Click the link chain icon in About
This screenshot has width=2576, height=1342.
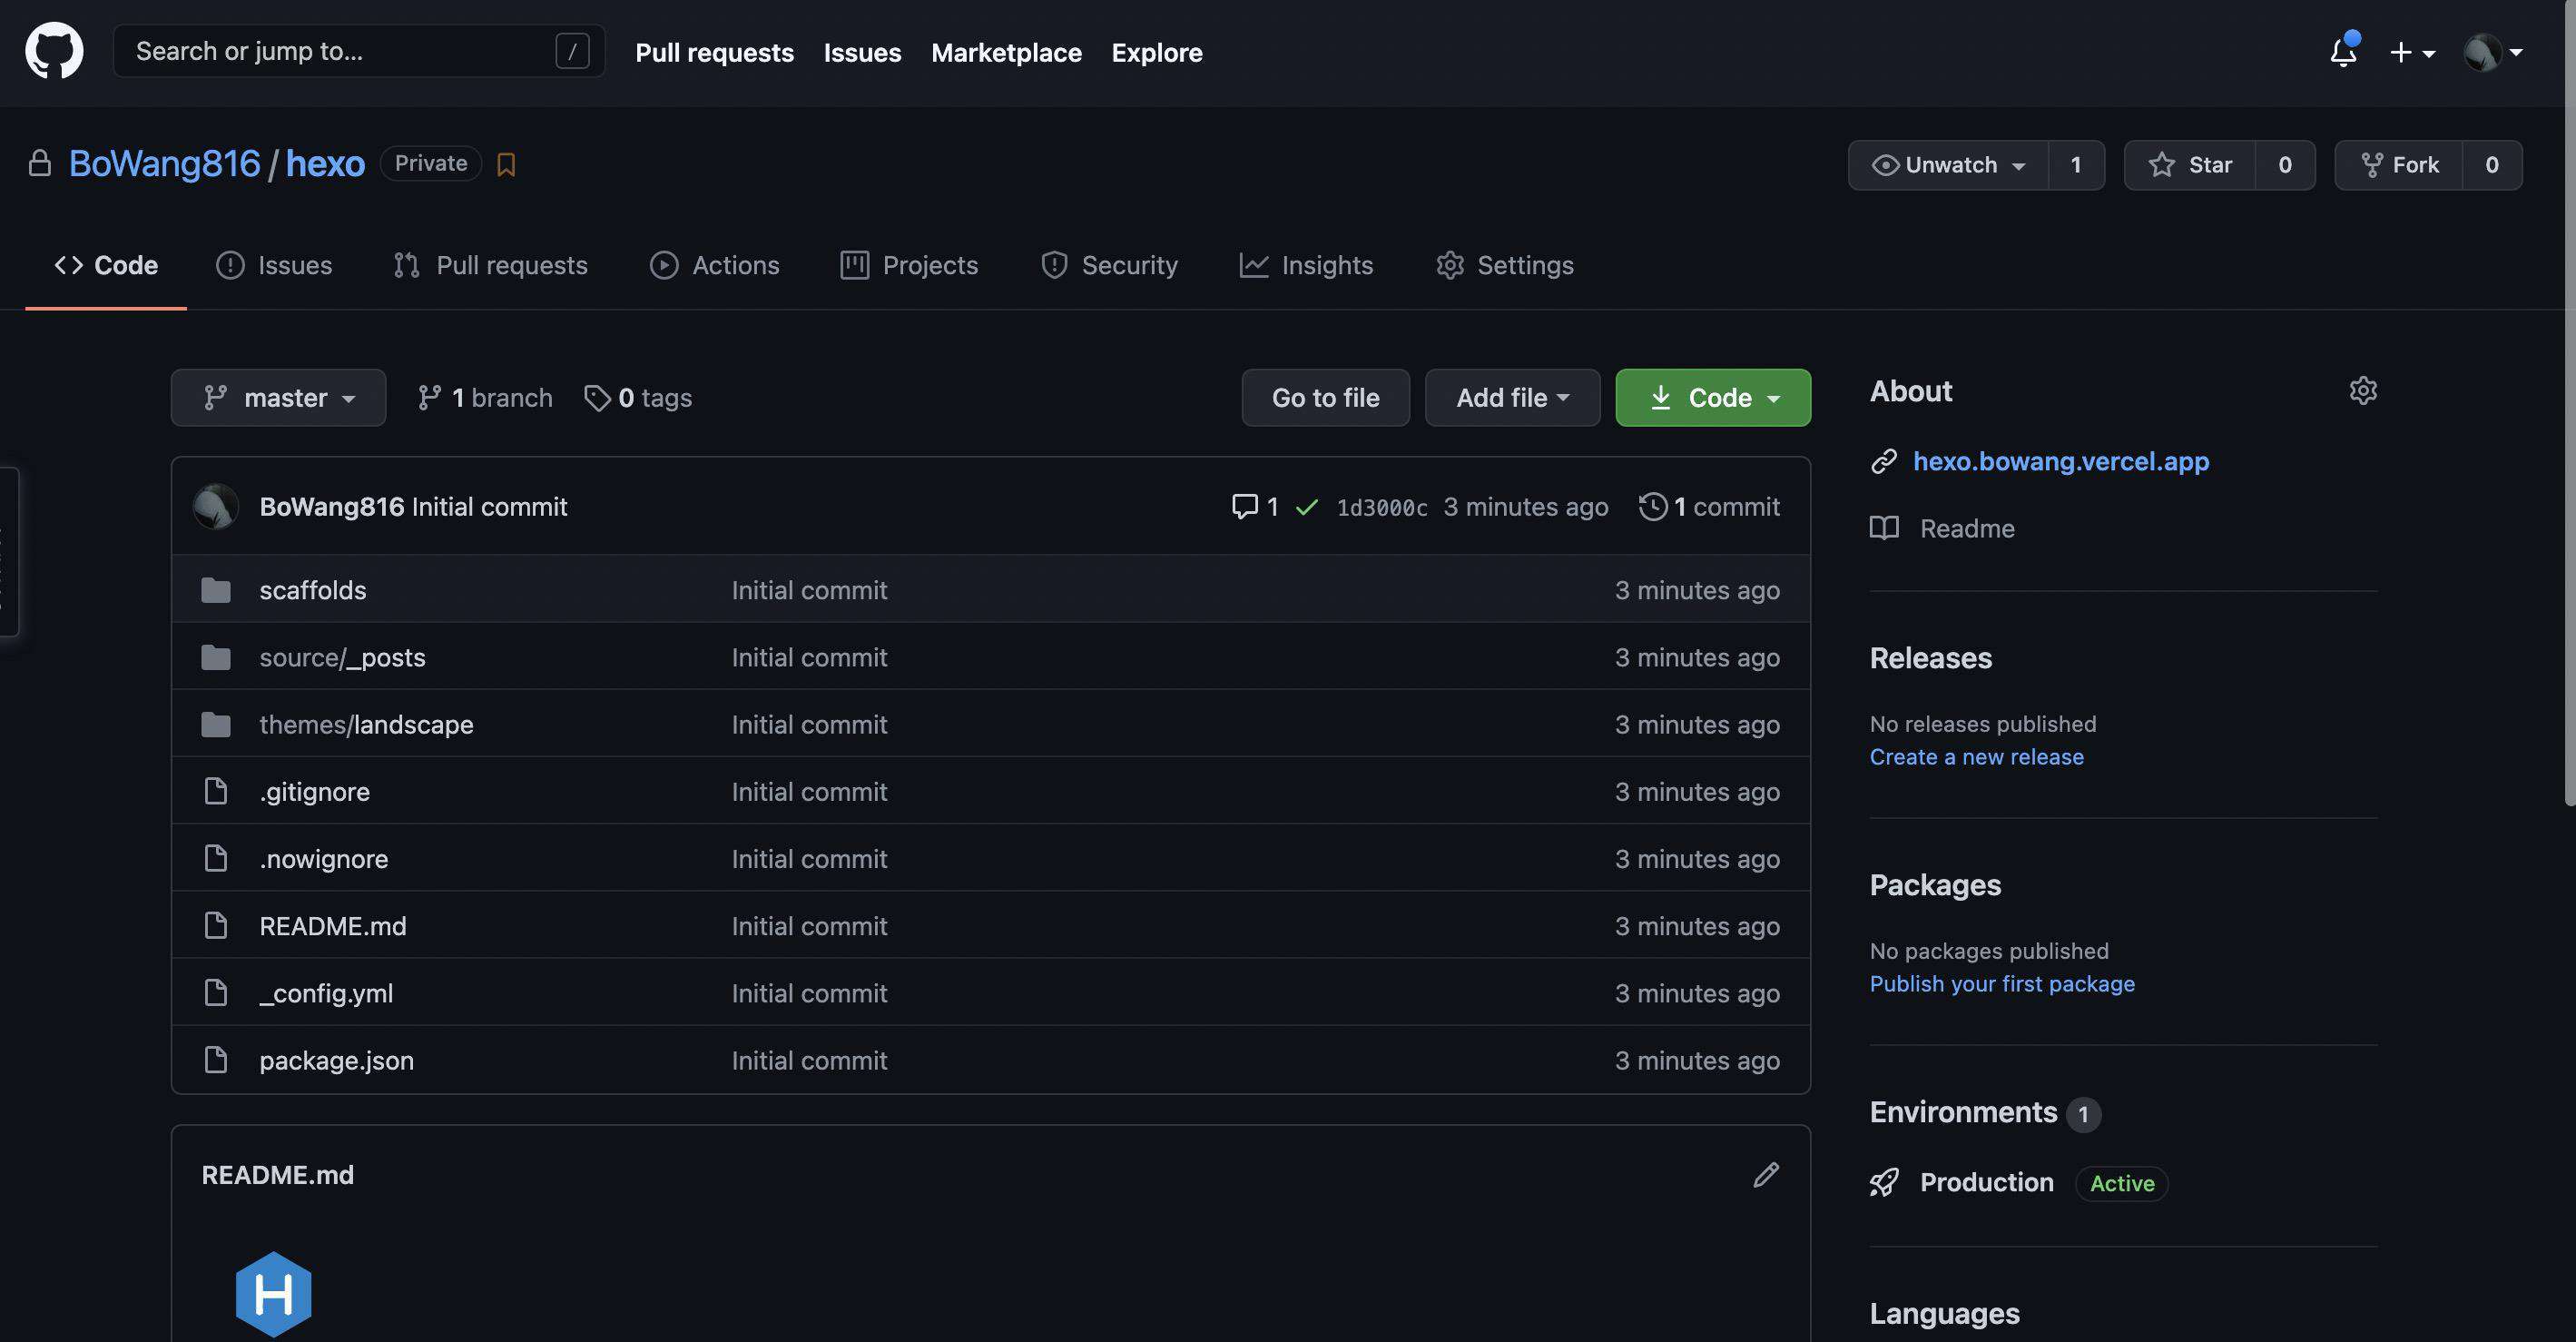(x=1884, y=461)
